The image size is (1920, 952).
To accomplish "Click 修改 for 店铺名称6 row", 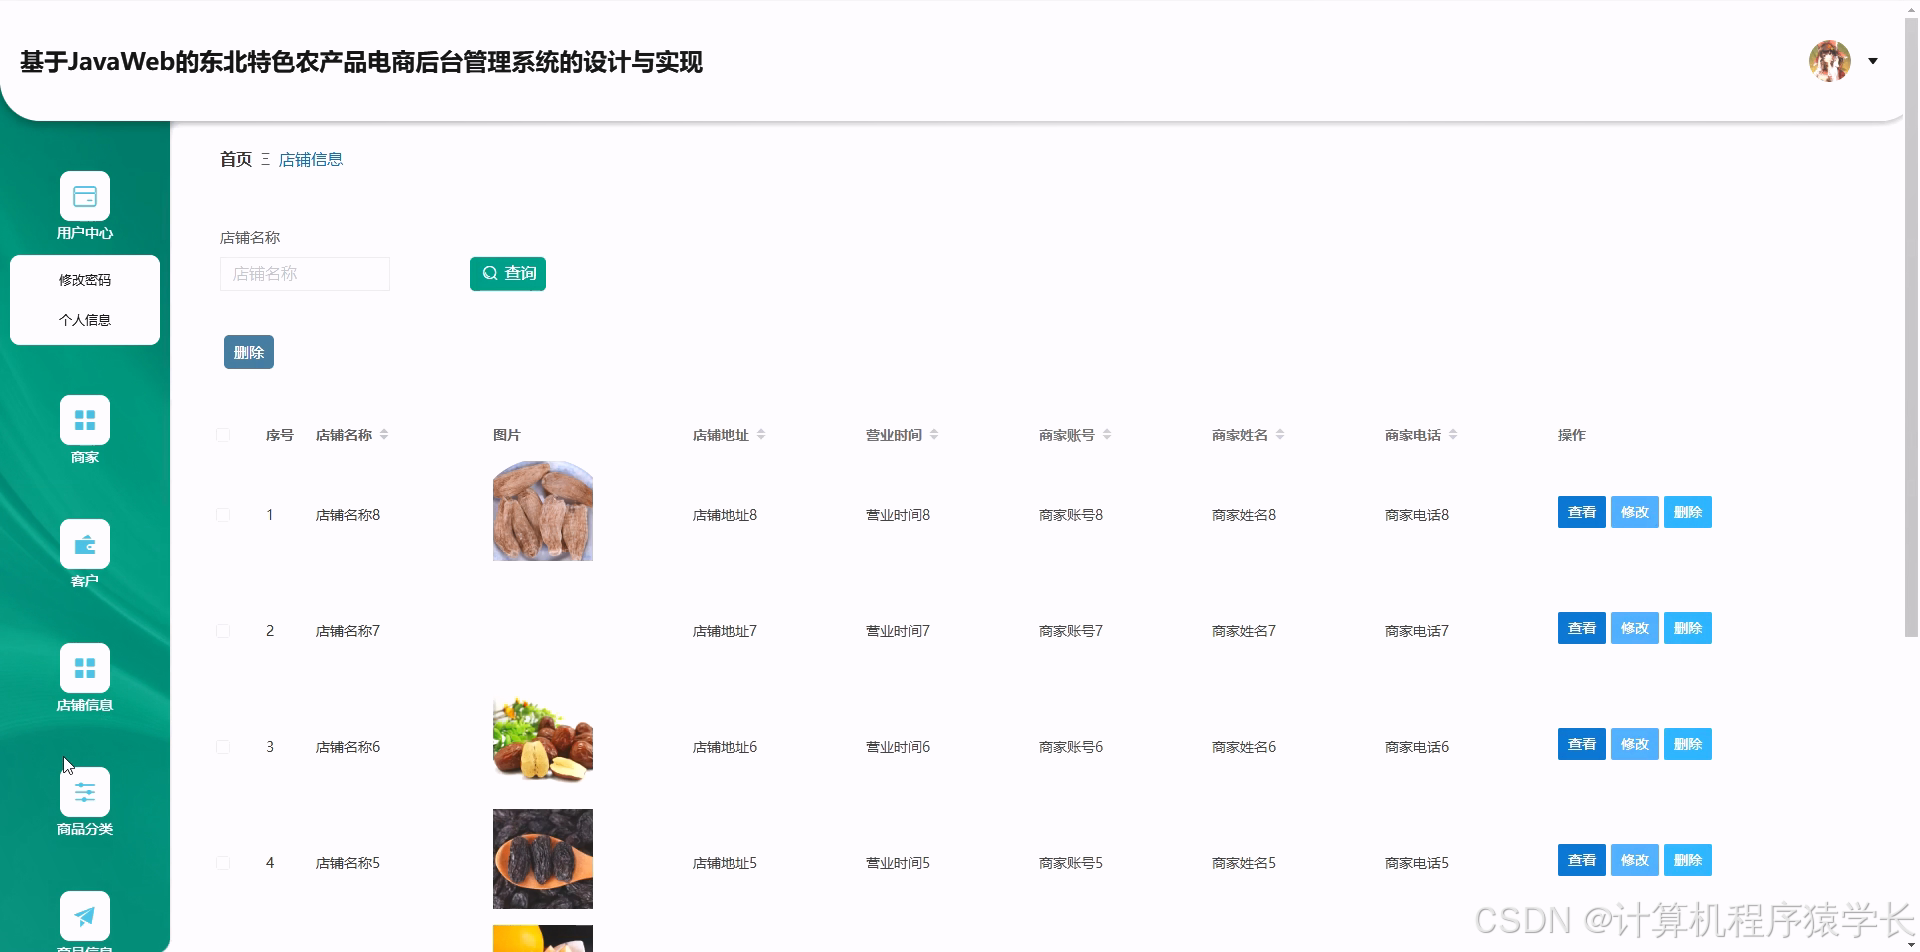I will (1635, 744).
